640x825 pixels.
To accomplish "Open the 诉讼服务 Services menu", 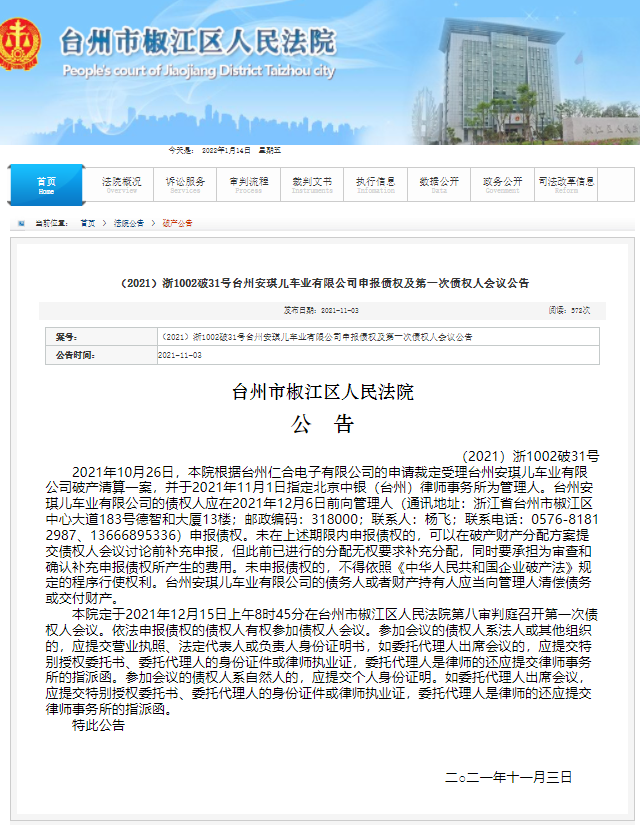I will 185,185.
